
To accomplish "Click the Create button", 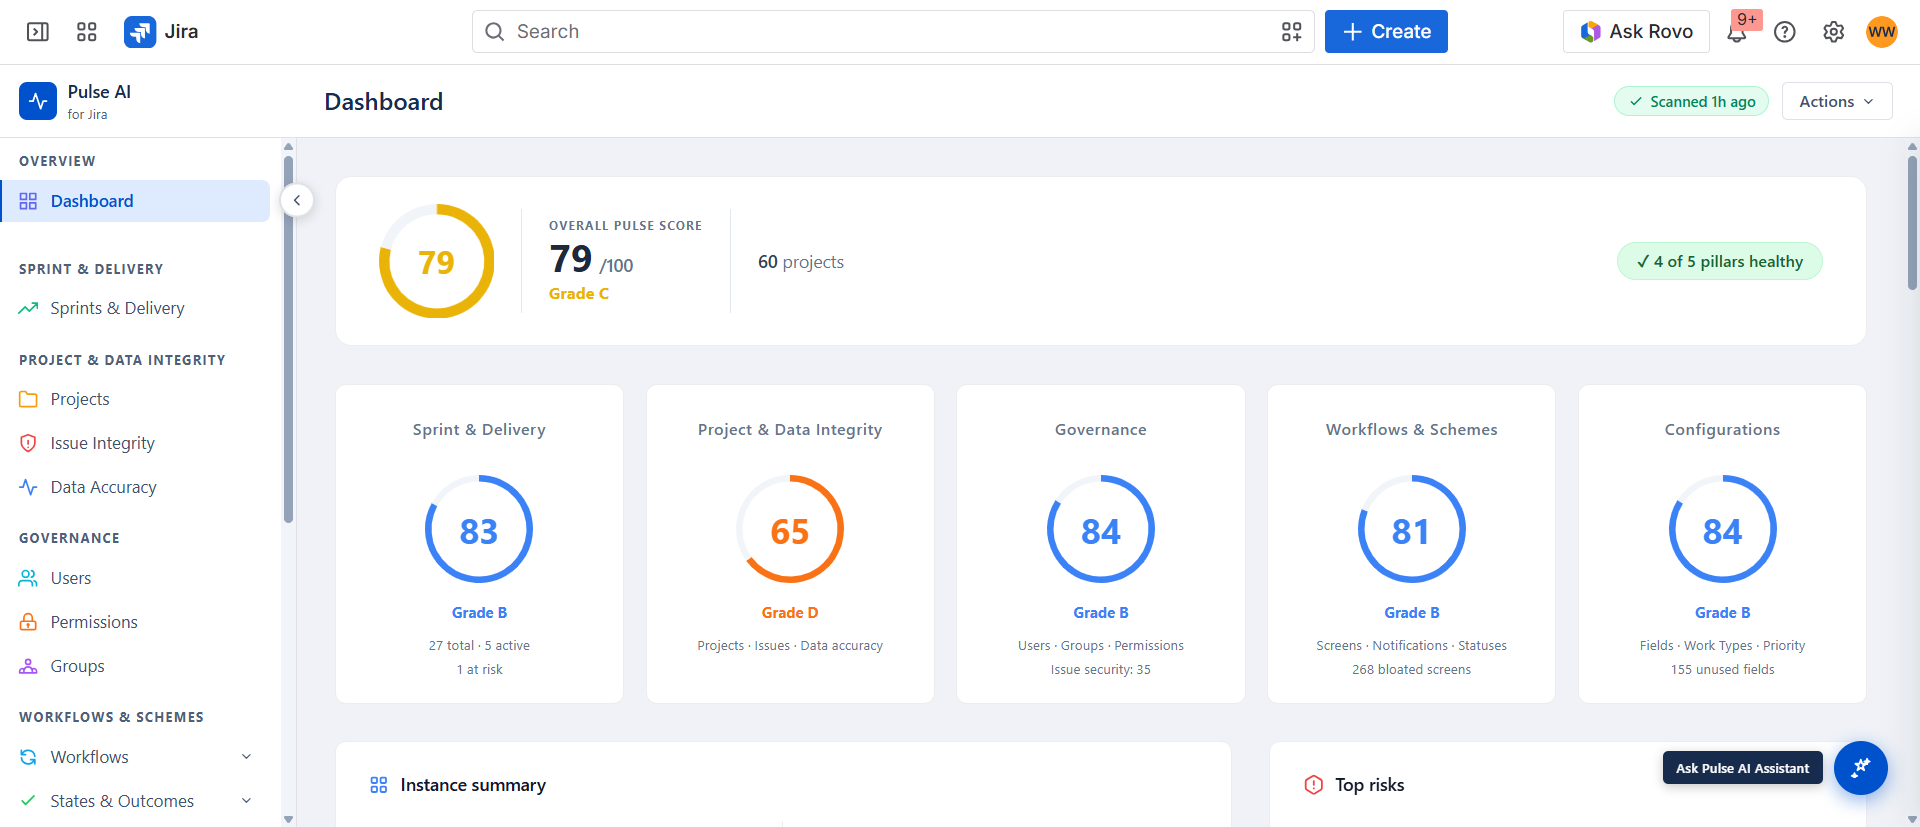I will click(x=1386, y=32).
